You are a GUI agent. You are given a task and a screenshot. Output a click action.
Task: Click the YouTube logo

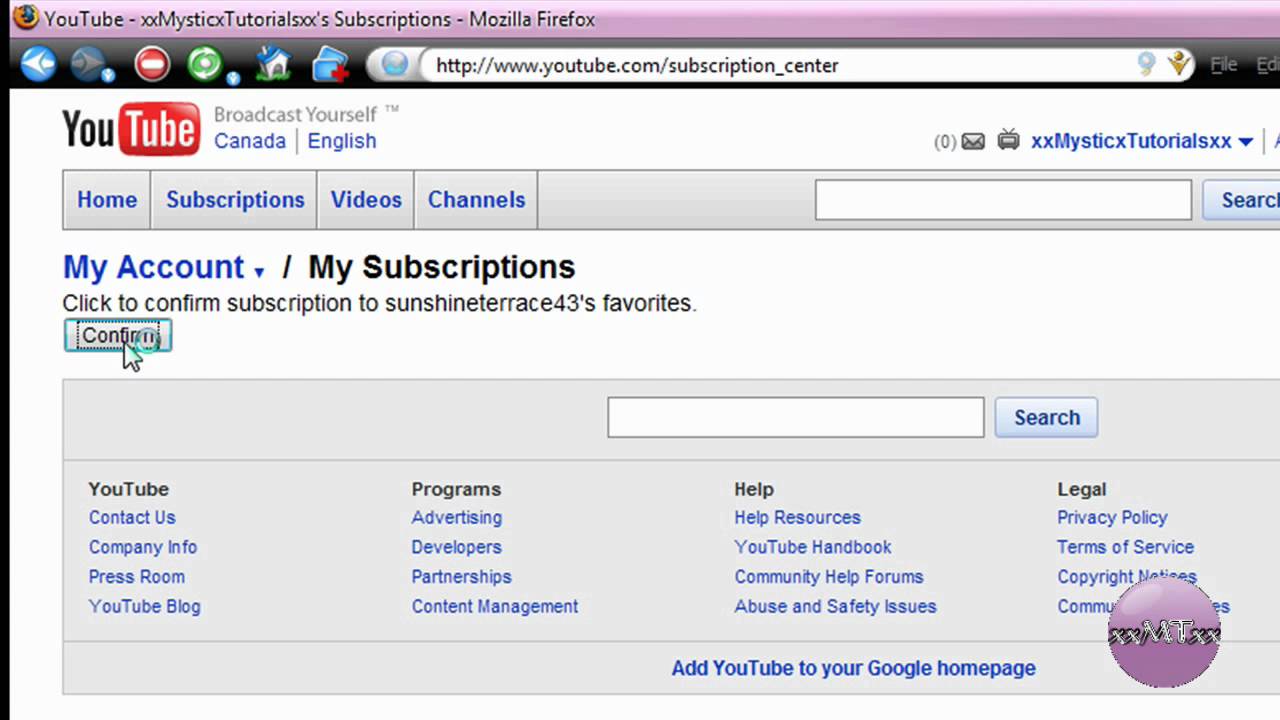coord(131,129)
